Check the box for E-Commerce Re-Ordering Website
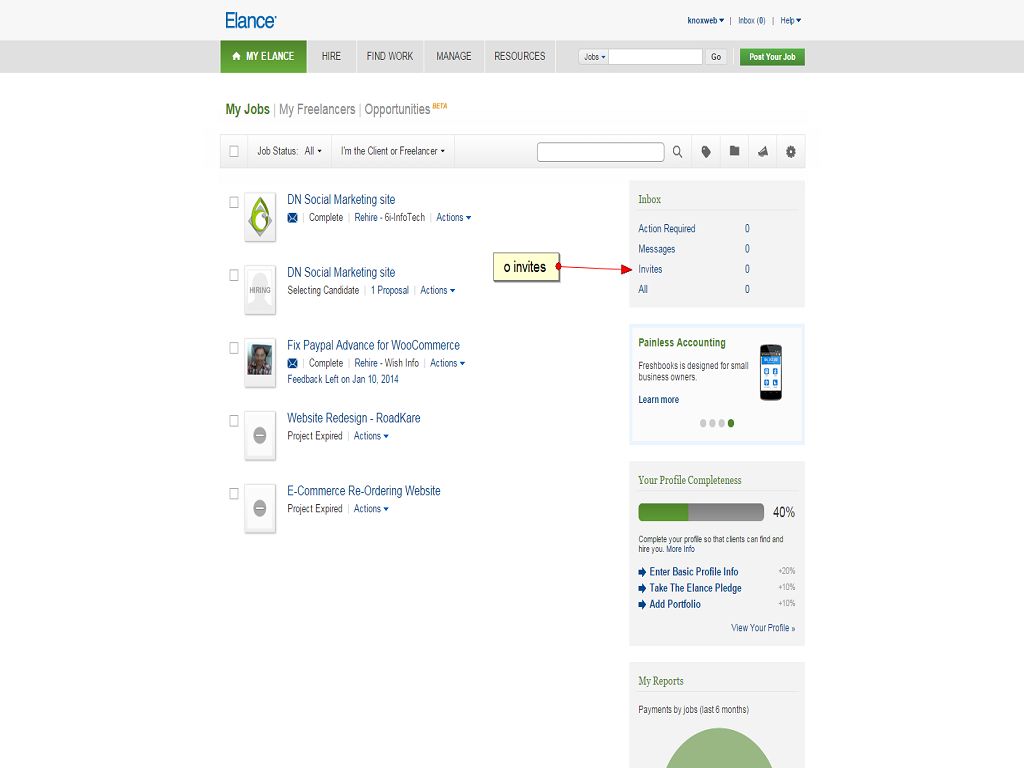This screenshot has height=768, width=1024. click(x=234, y=494)
